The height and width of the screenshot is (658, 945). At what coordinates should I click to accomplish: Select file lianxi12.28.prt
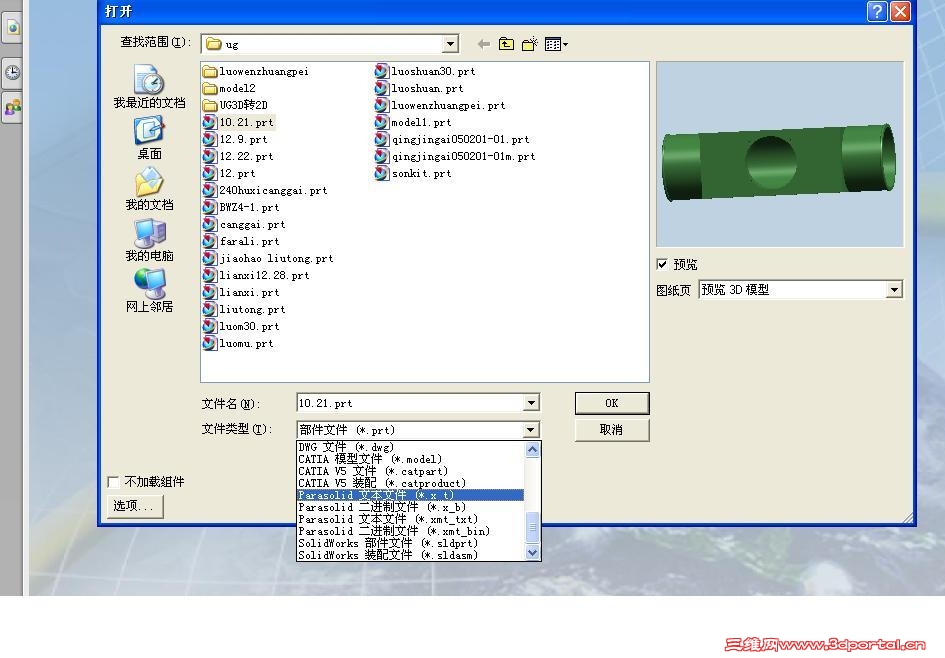257,275
